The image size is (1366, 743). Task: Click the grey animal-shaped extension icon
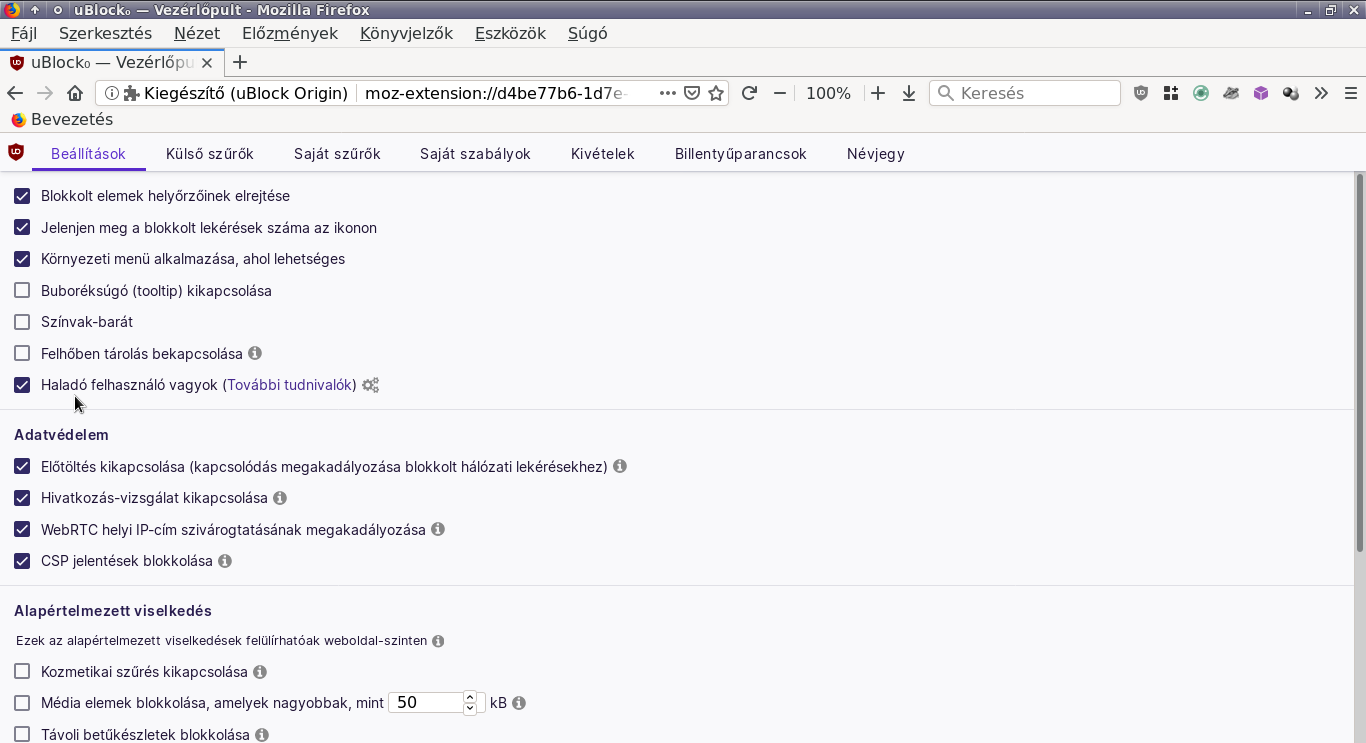pyautogui.click(x=1231, y=93)
